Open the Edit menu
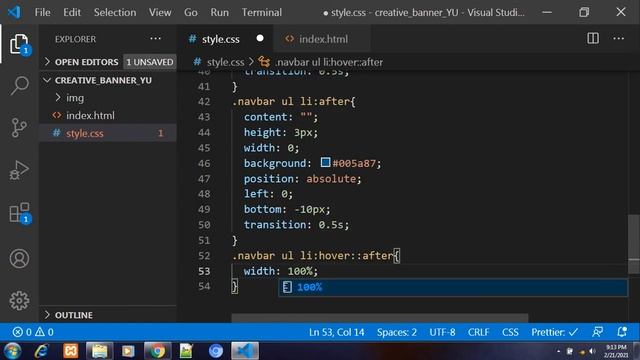 pyautogui.click(x=72, y=12)
